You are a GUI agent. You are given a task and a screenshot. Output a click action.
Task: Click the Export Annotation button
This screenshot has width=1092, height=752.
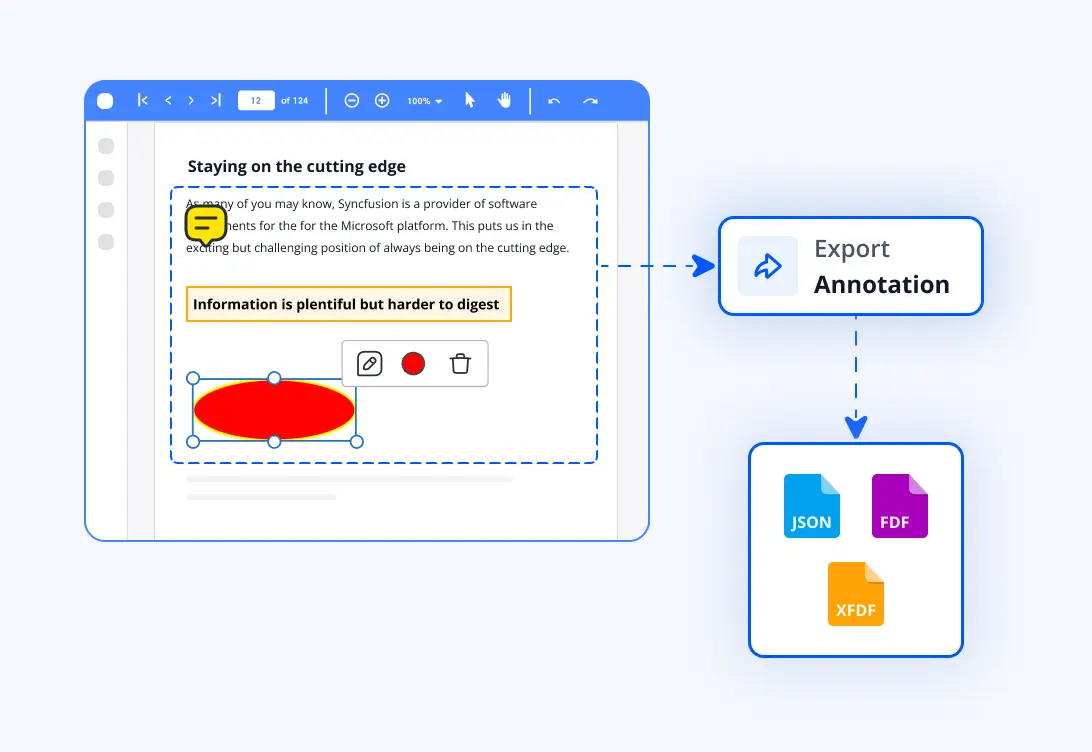pos(850,266)
